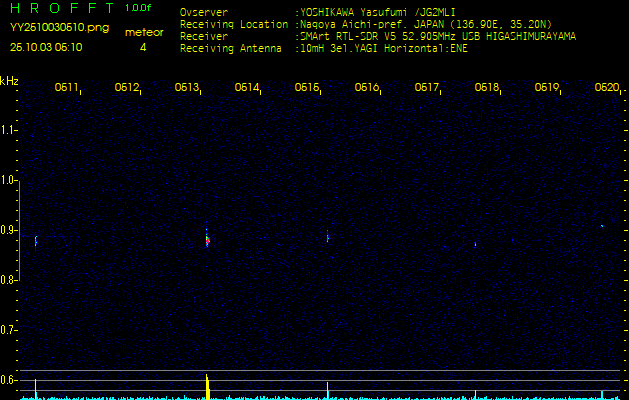Image resolution: width=629 pixels, height=400 pixels.
Task: Click the yellow spike in the power graph
Action: pos(207,385)
